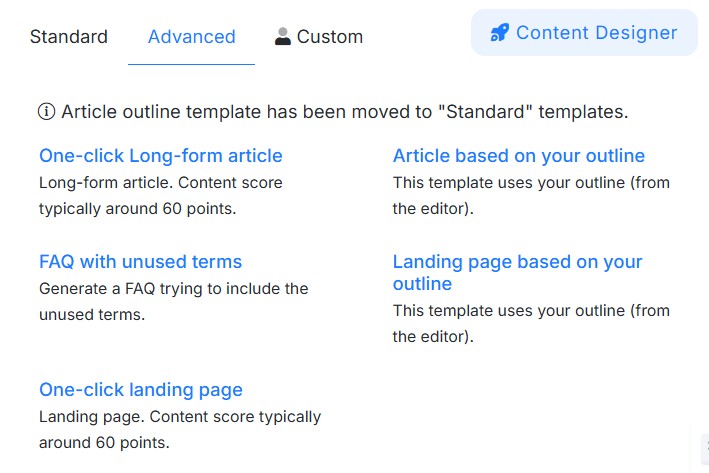The height and width of the screenshot is (473, 709).
Task: Open the Content Designer button
Action: [584, 33]
